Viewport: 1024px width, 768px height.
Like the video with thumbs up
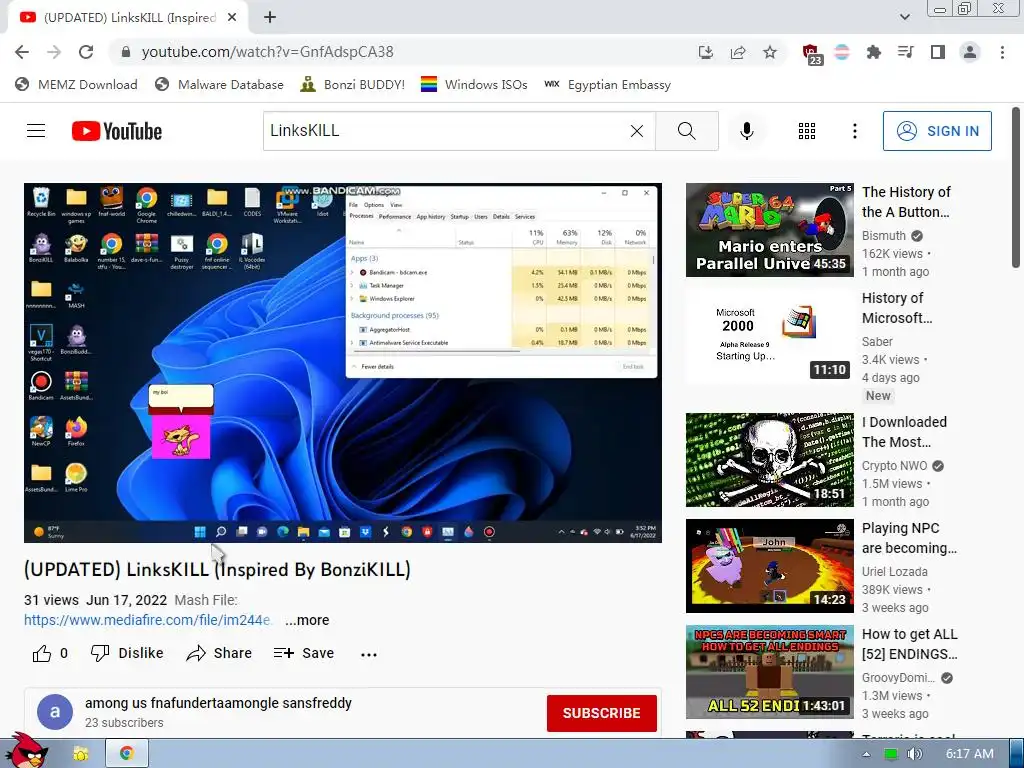[x=50, y=653]
